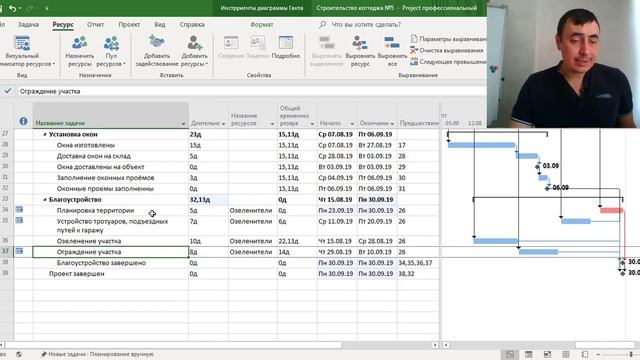Go to Next Overallocation

pos(448,62)
